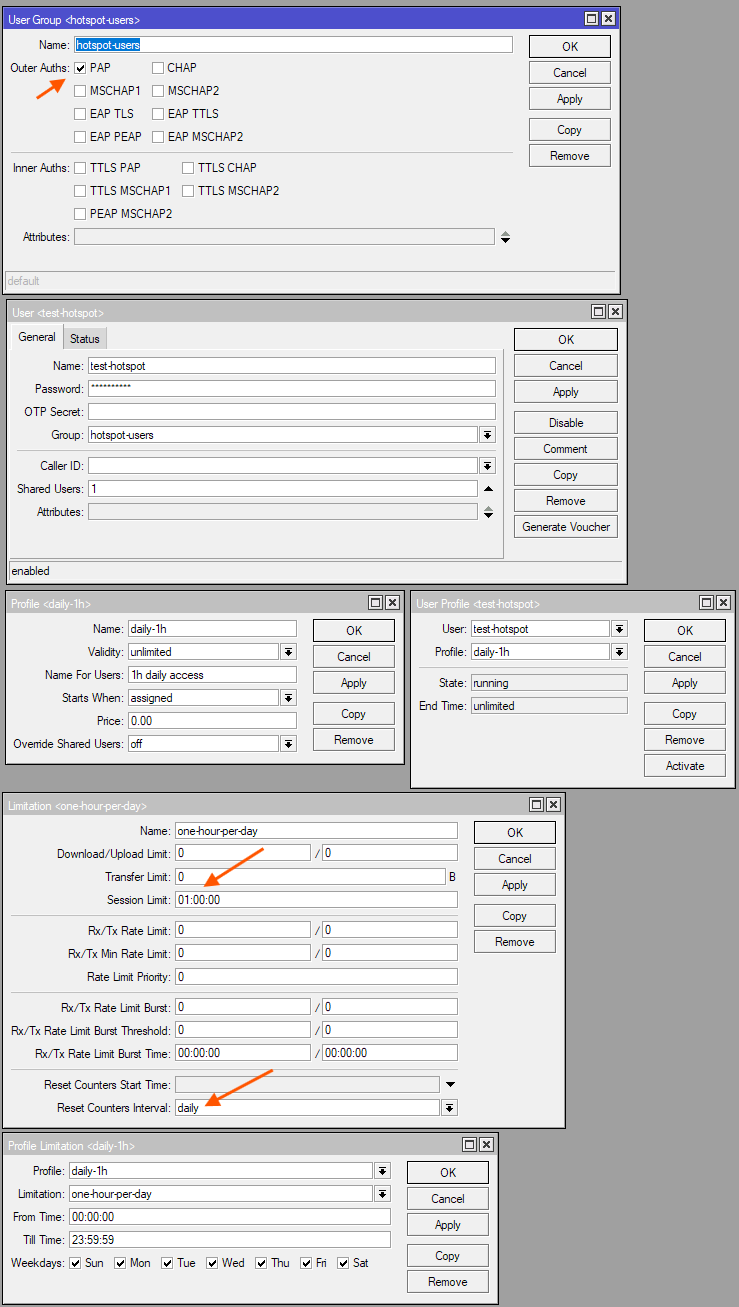Click the Transfer Limit input field
739x1307 pixels.
[309, 877]
